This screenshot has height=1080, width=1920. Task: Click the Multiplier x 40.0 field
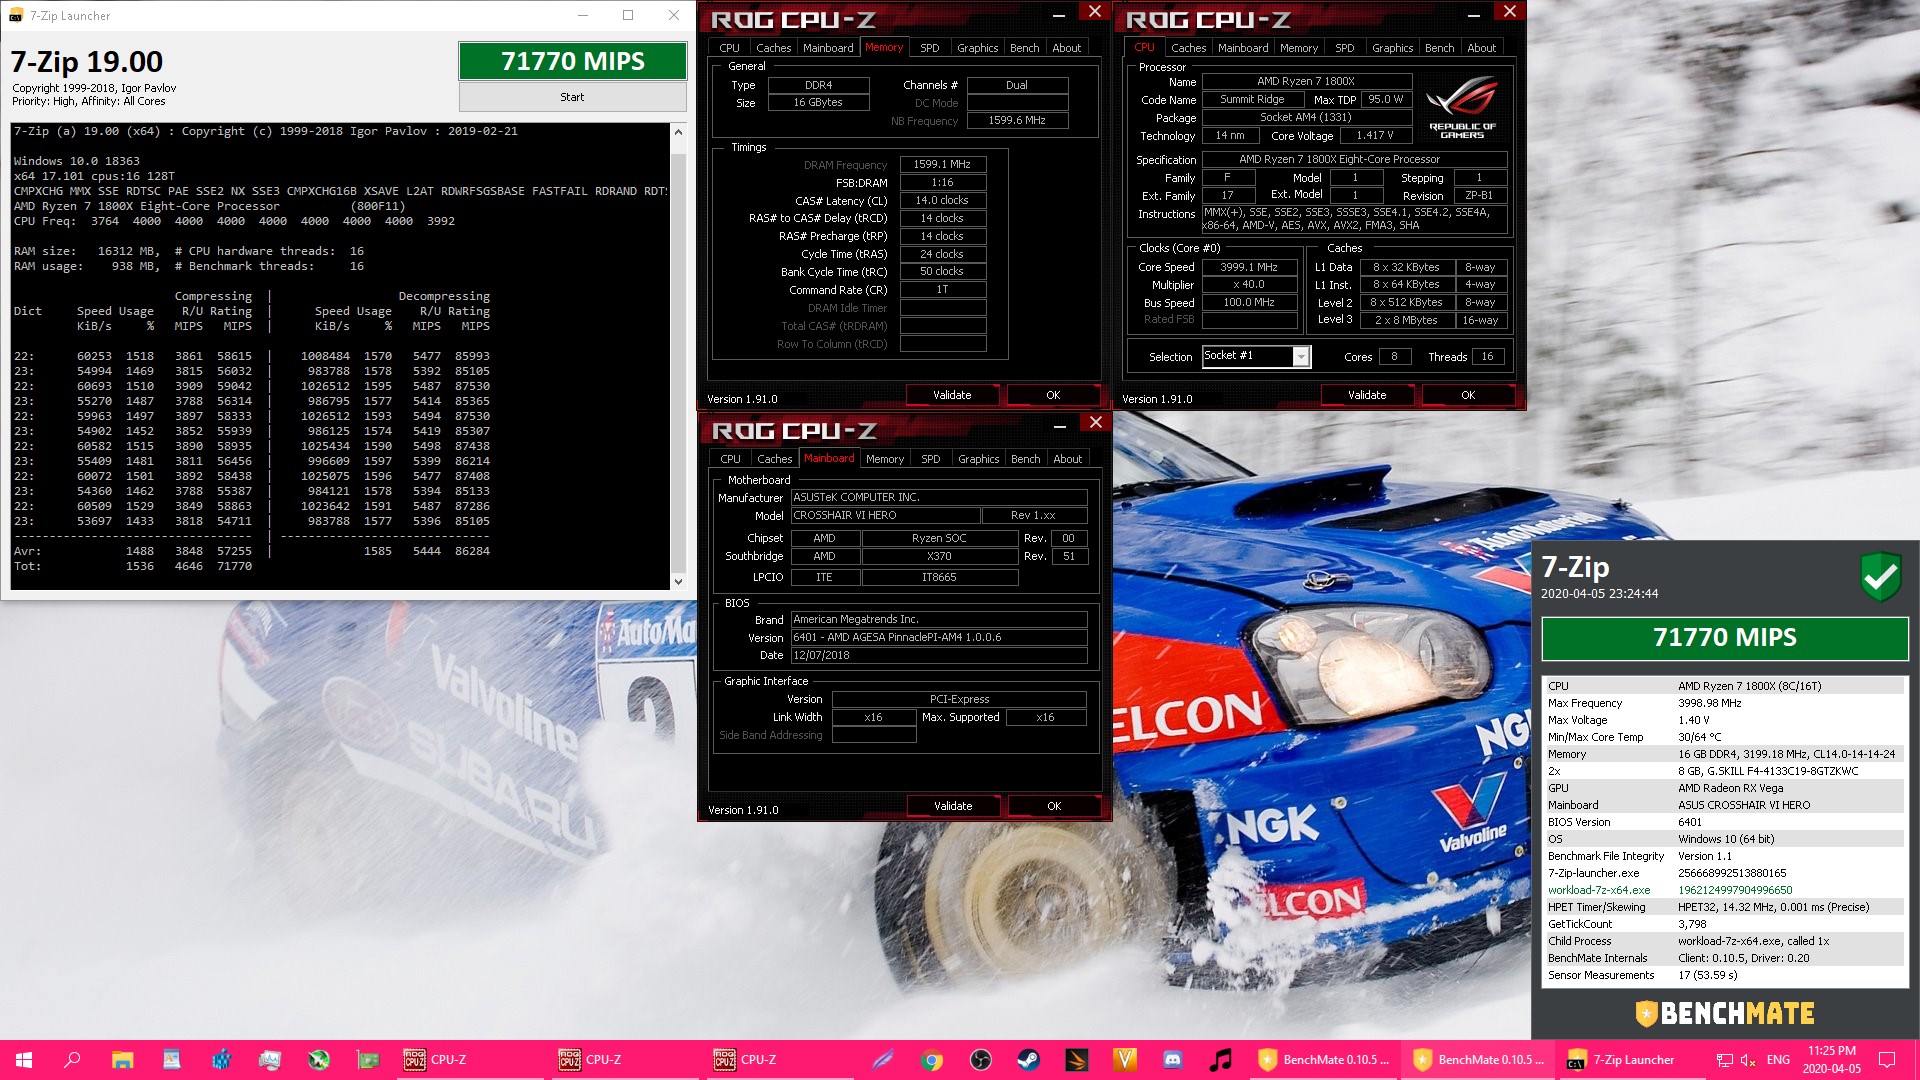tap(1249, 285)
